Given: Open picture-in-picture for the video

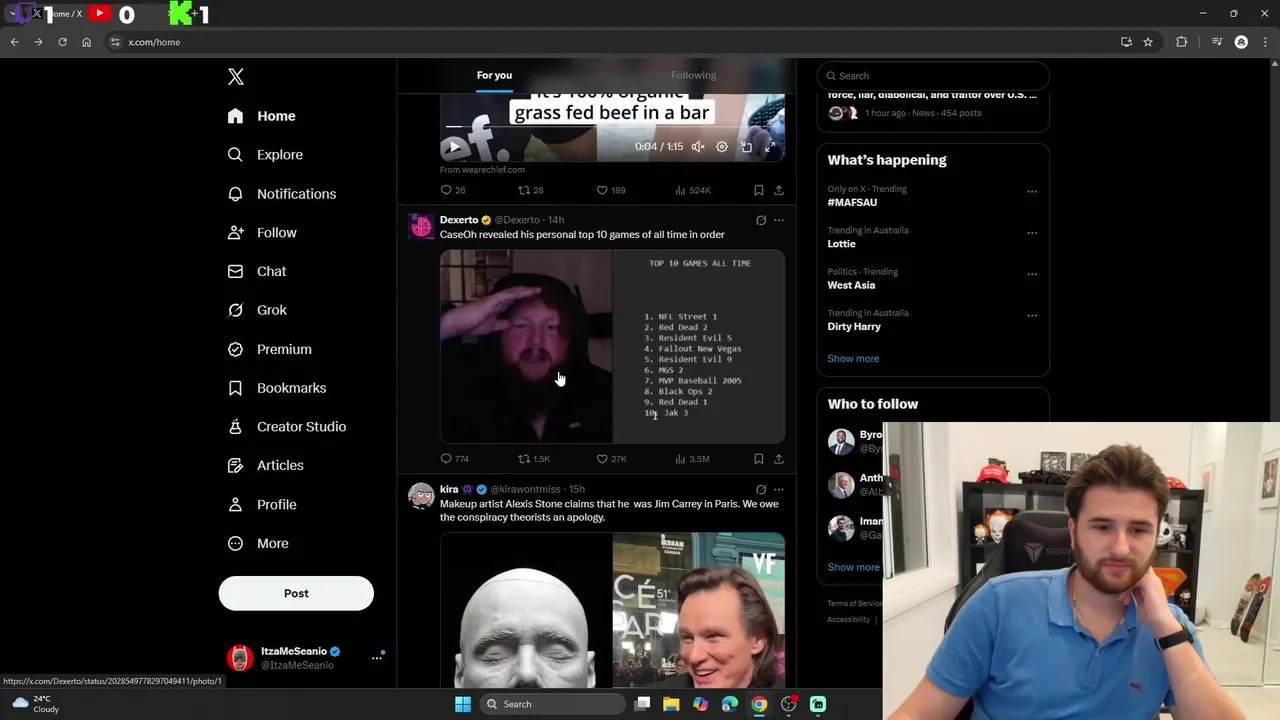Looking at the screenshot, I should click(746, 147).
